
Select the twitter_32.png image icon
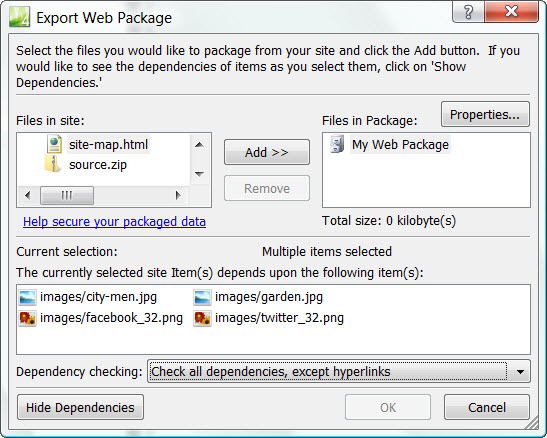202,318
